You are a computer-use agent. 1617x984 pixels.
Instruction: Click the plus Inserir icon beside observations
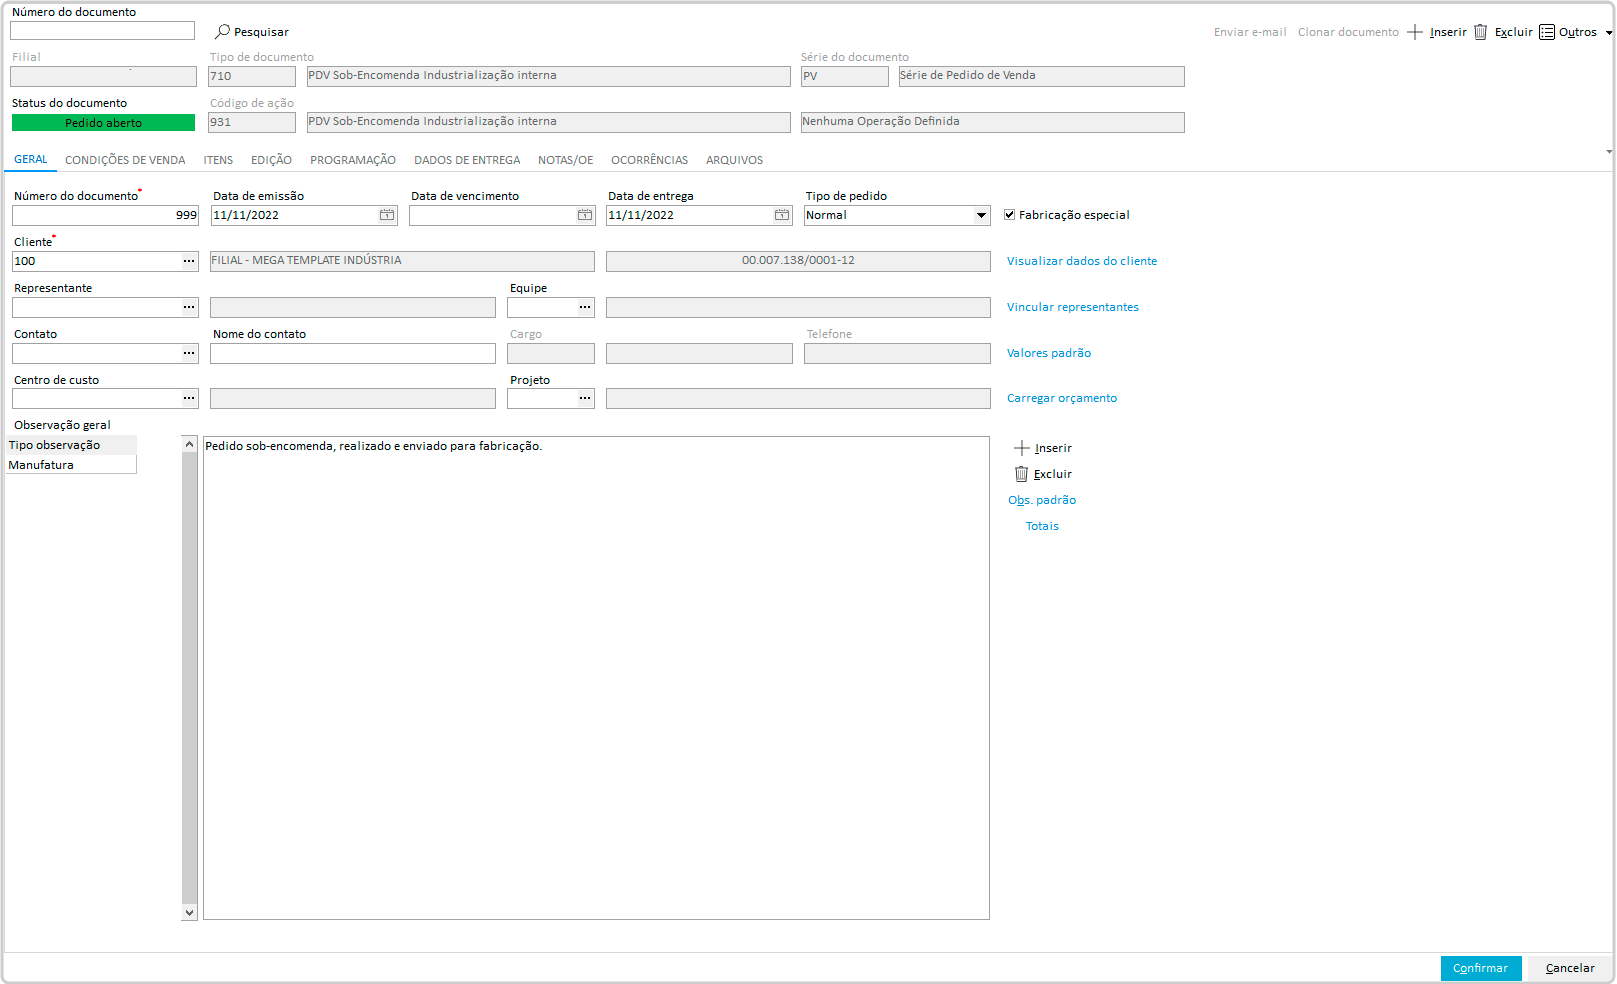point(1021,448)
